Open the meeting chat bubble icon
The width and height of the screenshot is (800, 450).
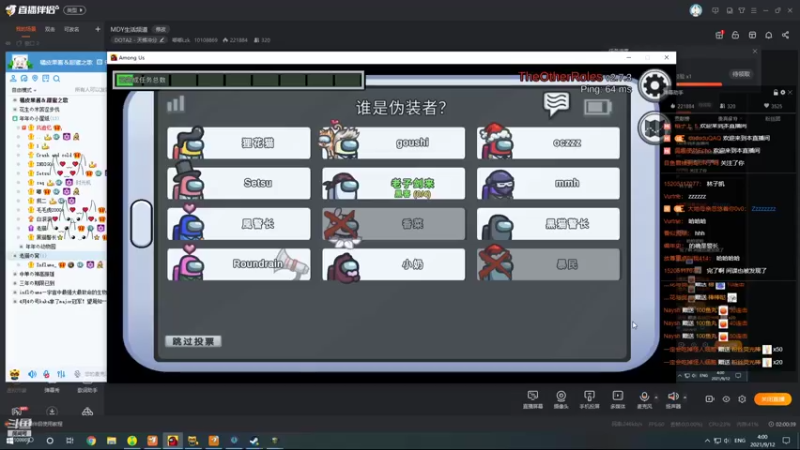pos(556,104)
